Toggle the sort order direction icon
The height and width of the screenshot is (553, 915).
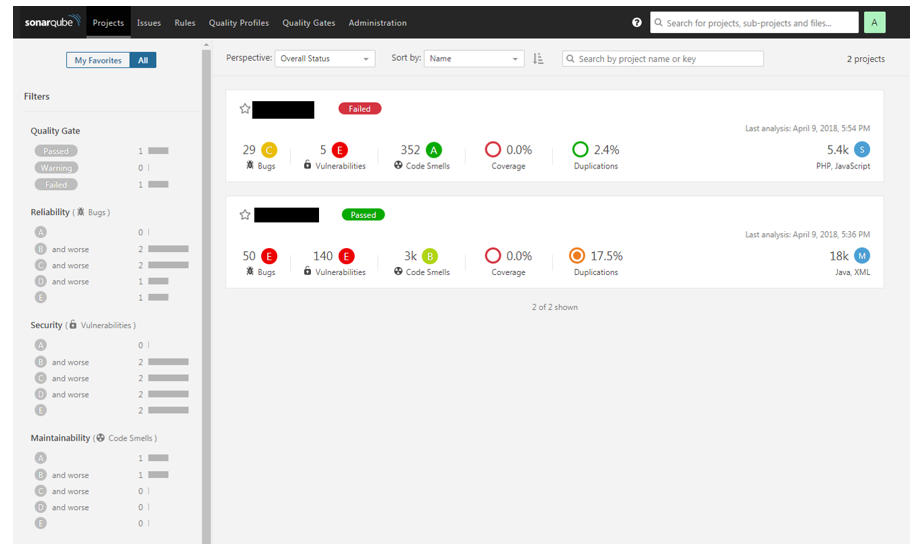click(538, 58)
